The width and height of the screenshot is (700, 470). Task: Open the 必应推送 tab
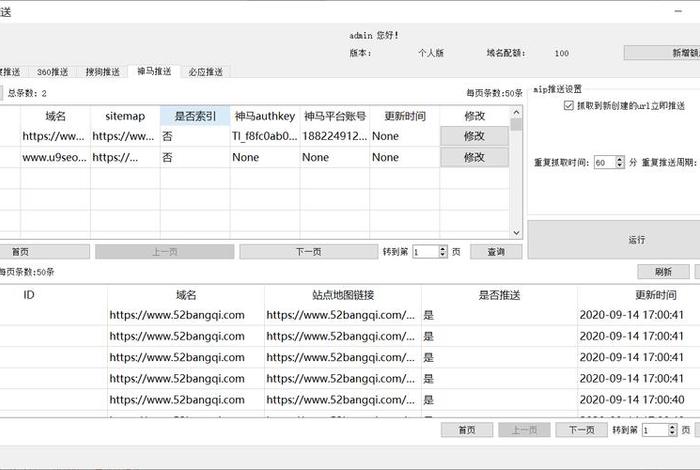coord(205,72)
